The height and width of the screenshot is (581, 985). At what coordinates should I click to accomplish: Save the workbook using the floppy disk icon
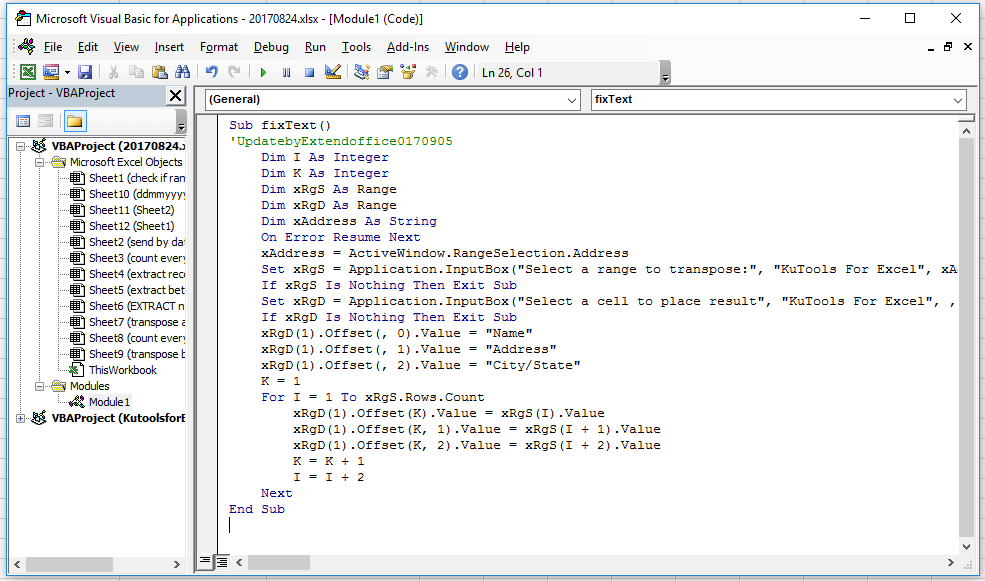tap(85, 72)
